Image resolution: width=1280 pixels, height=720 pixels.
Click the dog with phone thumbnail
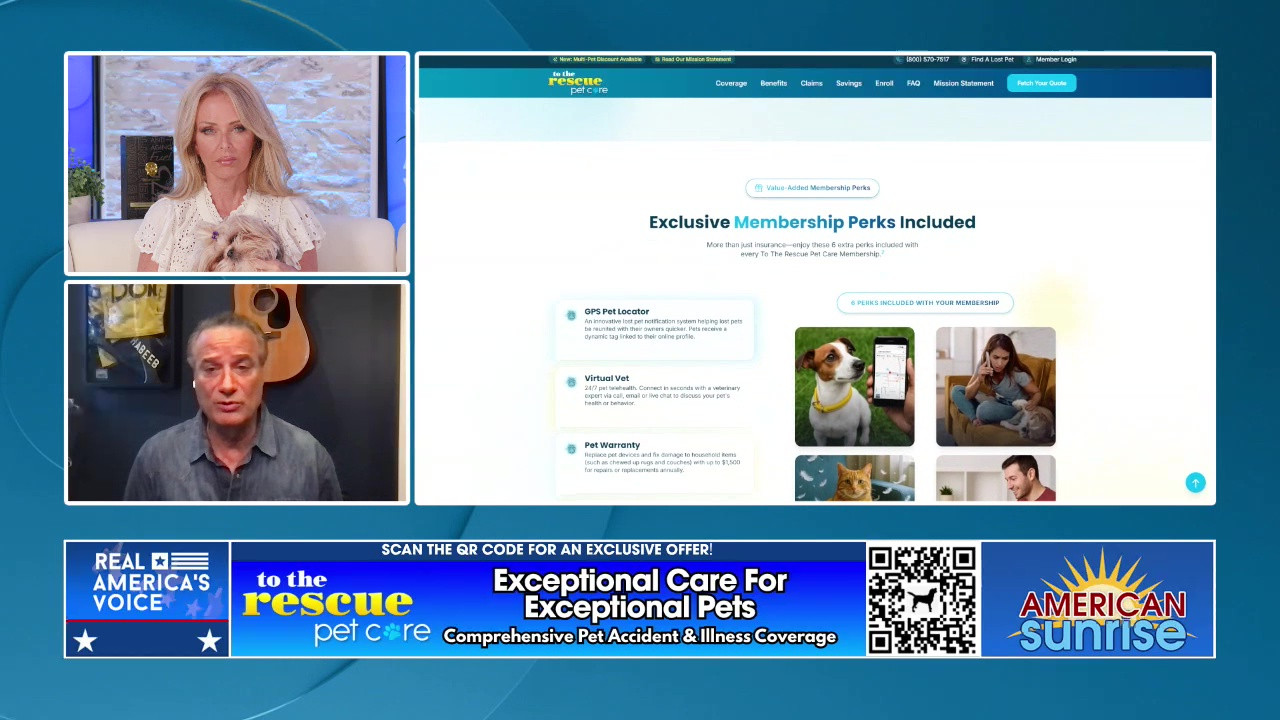pyautogui.click(x=854, y=386)
